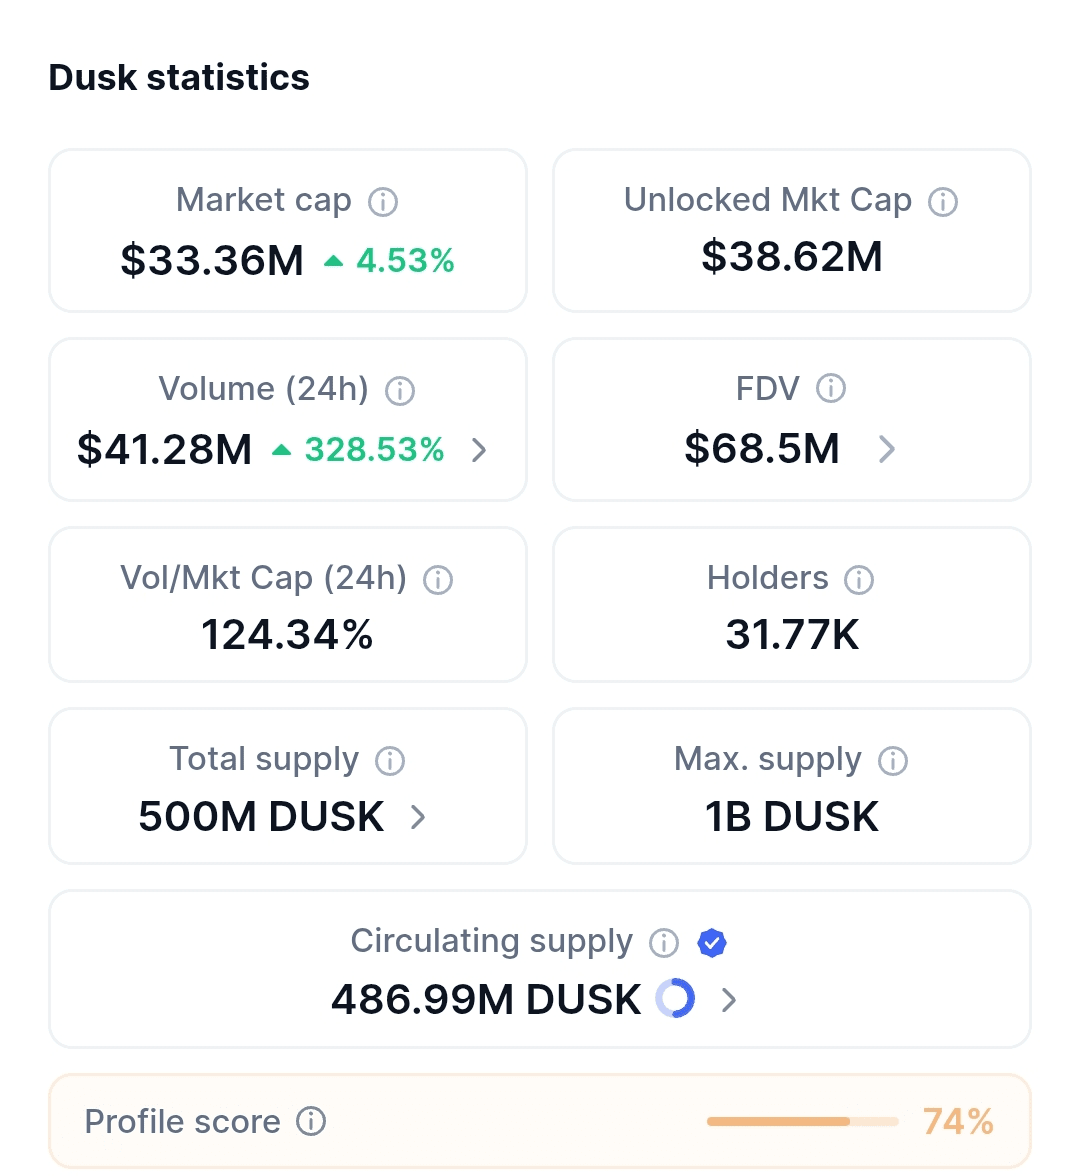The height and width of the screenshot is (1176, 1080).
Task: Click the blue verified badge icon
Action: point(712,943)
